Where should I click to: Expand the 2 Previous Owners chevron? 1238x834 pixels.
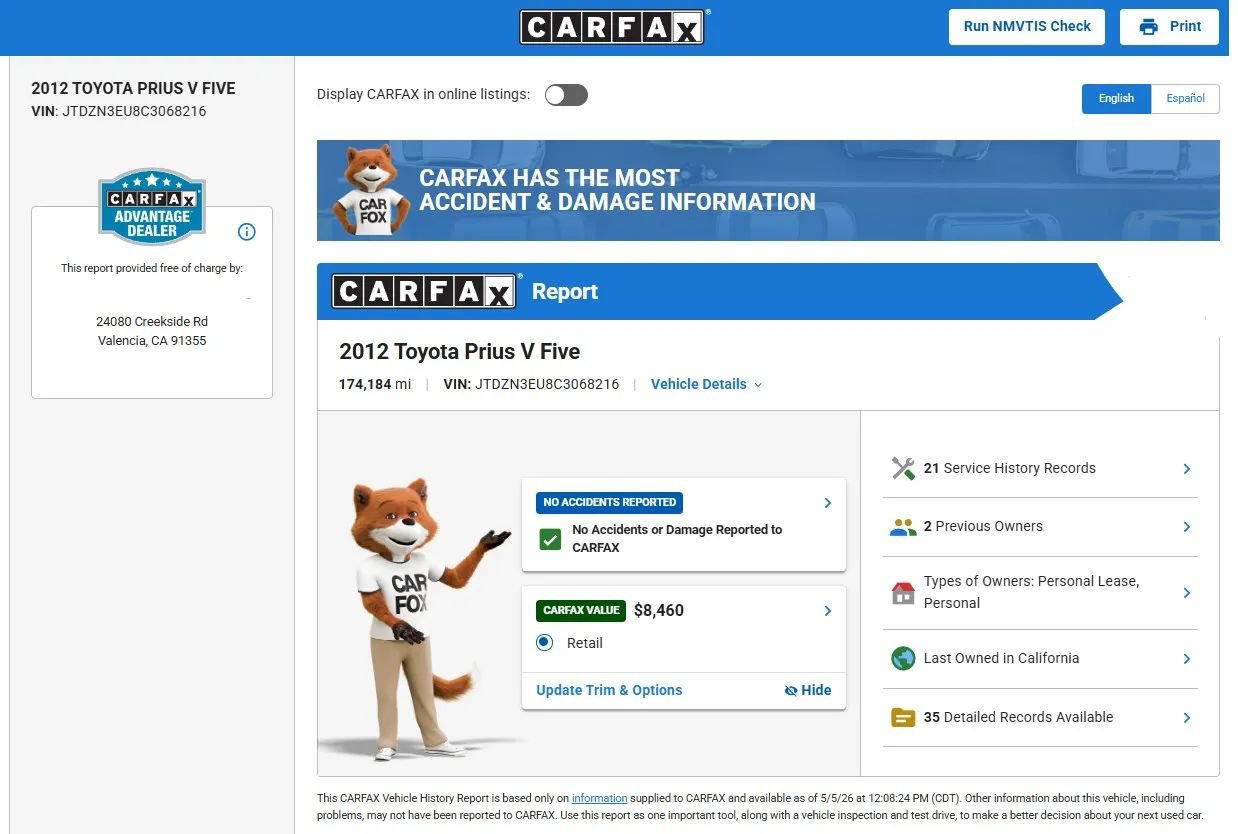tap(1187, 527)
